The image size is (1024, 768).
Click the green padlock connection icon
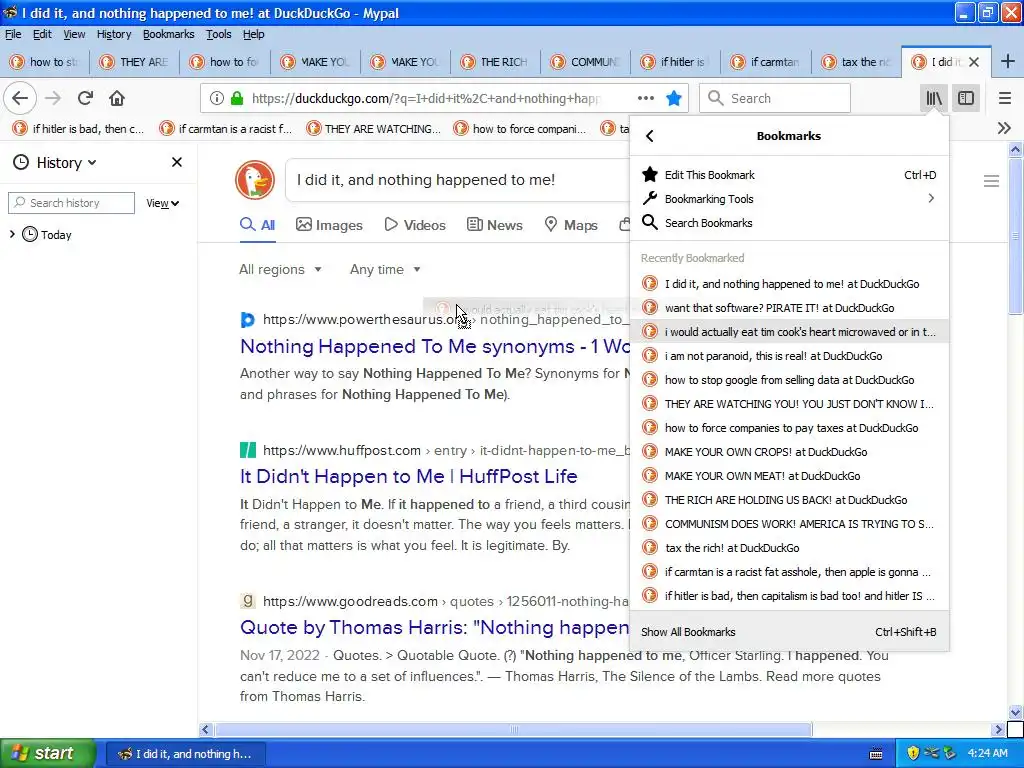(x=237, y=98)
